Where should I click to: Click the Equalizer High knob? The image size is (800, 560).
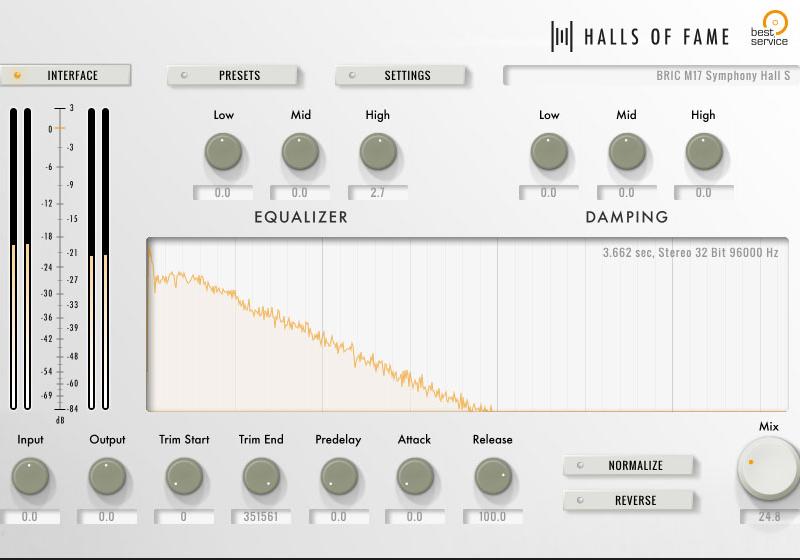pyautogui.click(x=378, y=152)
